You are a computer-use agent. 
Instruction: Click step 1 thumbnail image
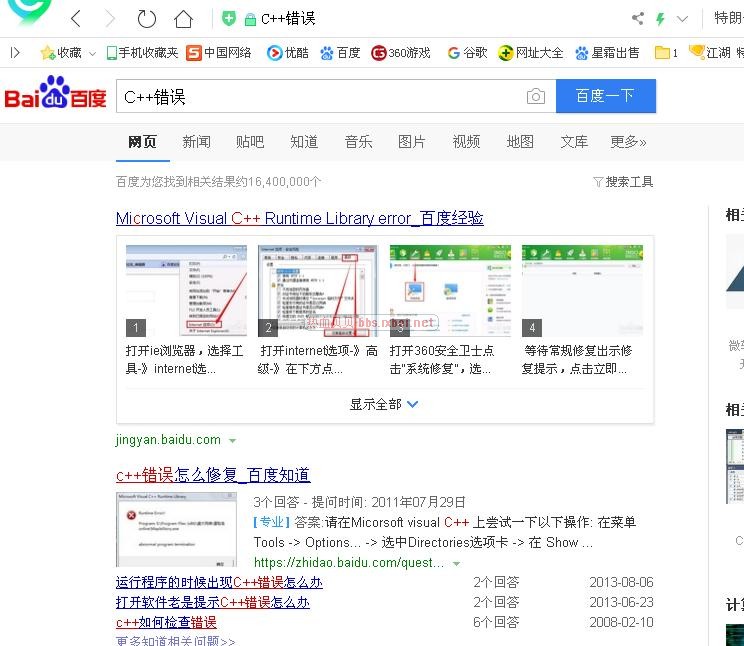tap(184, 290)
